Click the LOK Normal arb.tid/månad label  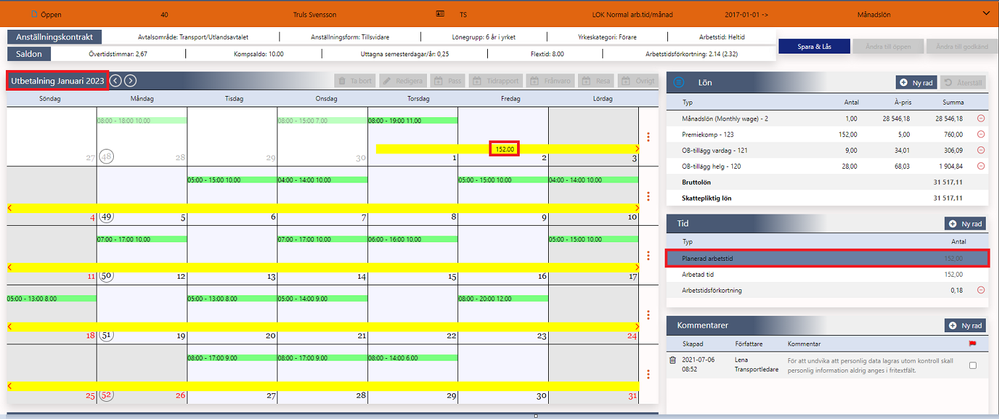pos(632,13)
